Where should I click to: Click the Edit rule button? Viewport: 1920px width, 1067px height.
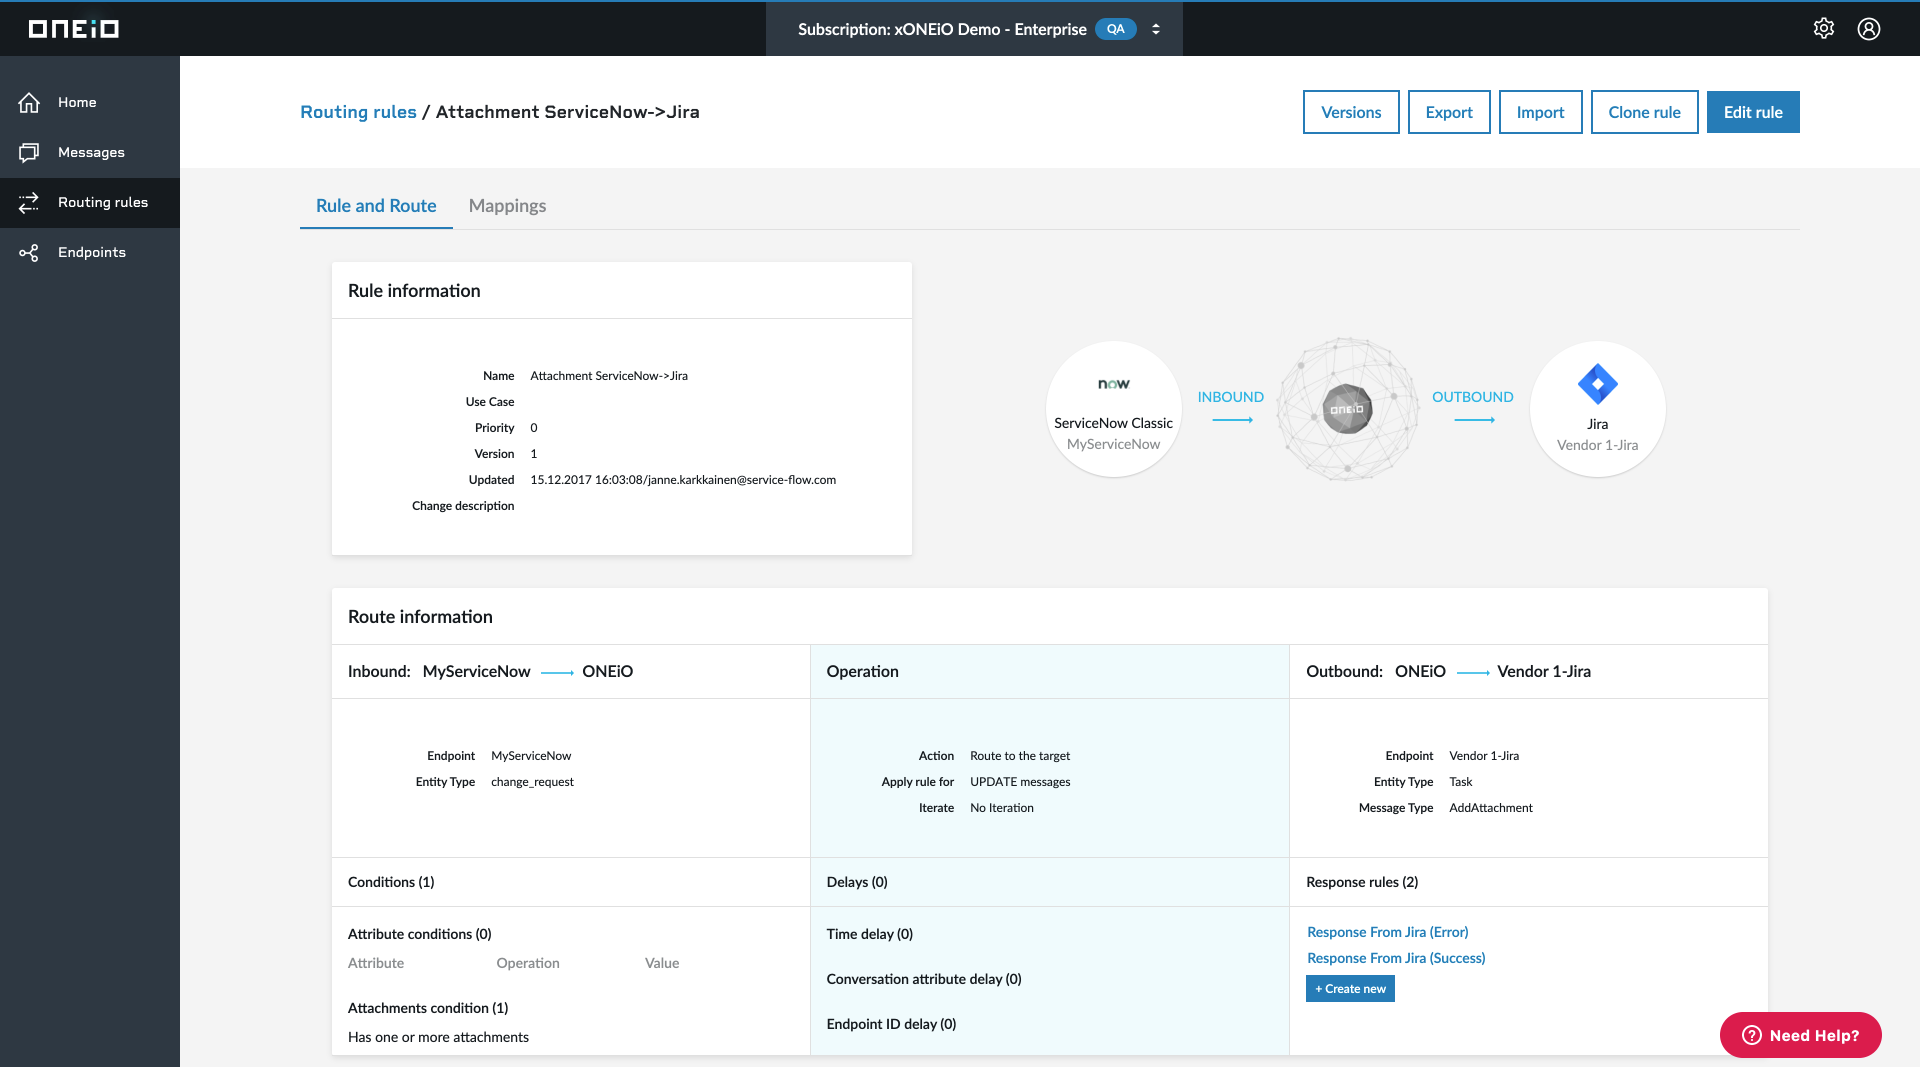pyautogui.click(x=1753, y=112)
